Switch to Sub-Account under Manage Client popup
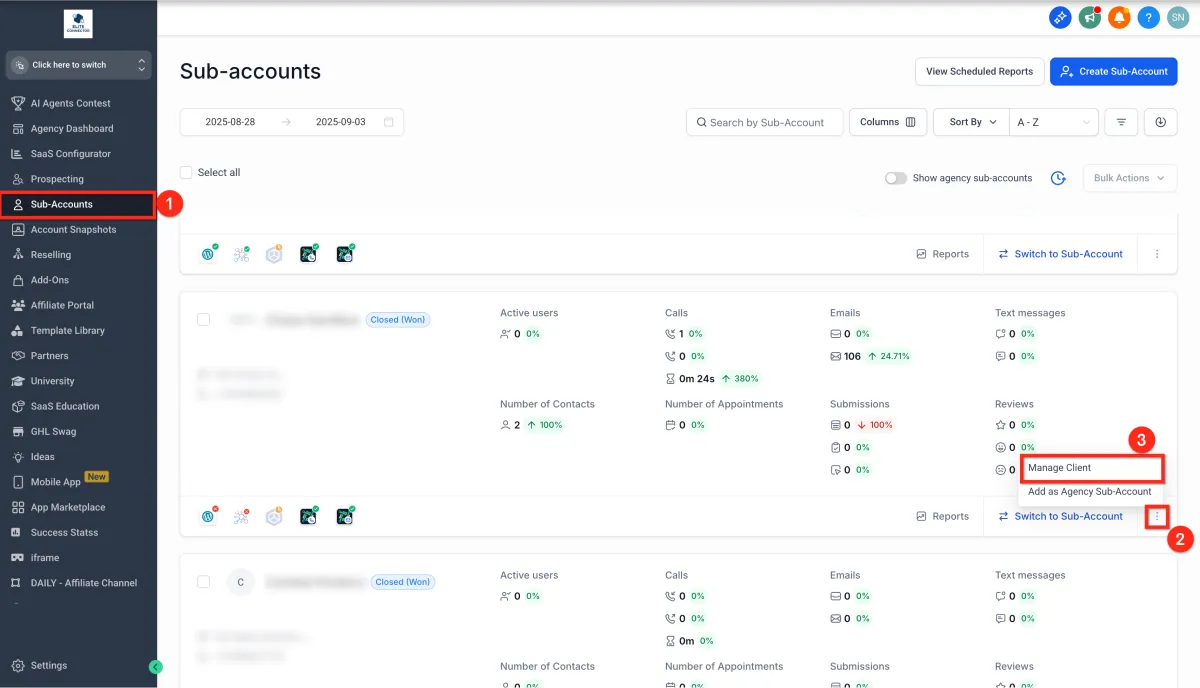Image resolution: width=1200 pixels, height=688 pixels. pyautogui.click(x=1060, y=516)
